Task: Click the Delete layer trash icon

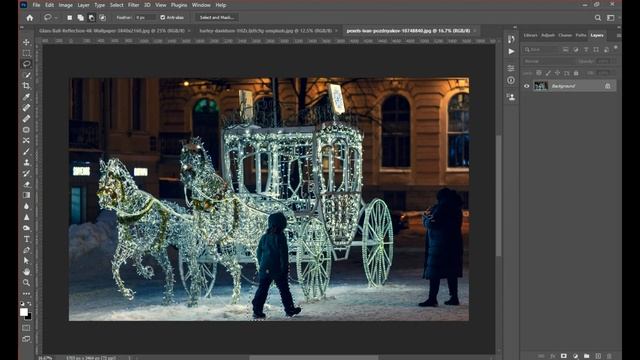Action: click(x=609, y=356)
